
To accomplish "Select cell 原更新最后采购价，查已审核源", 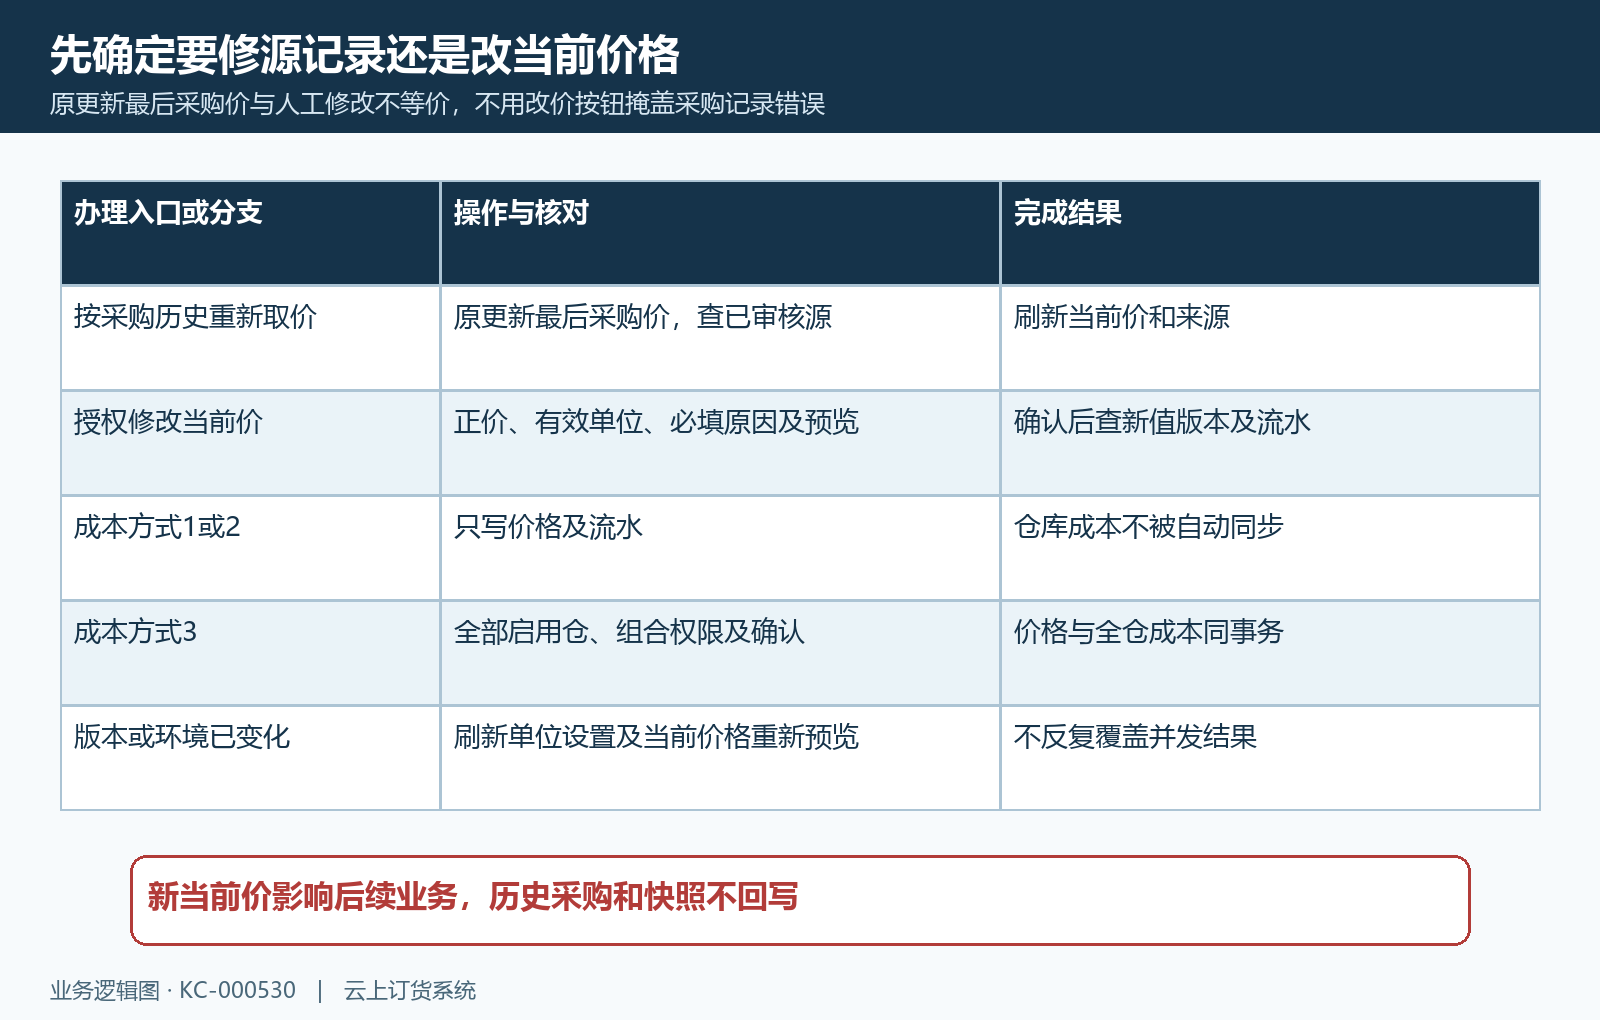I will coord(720,338).
